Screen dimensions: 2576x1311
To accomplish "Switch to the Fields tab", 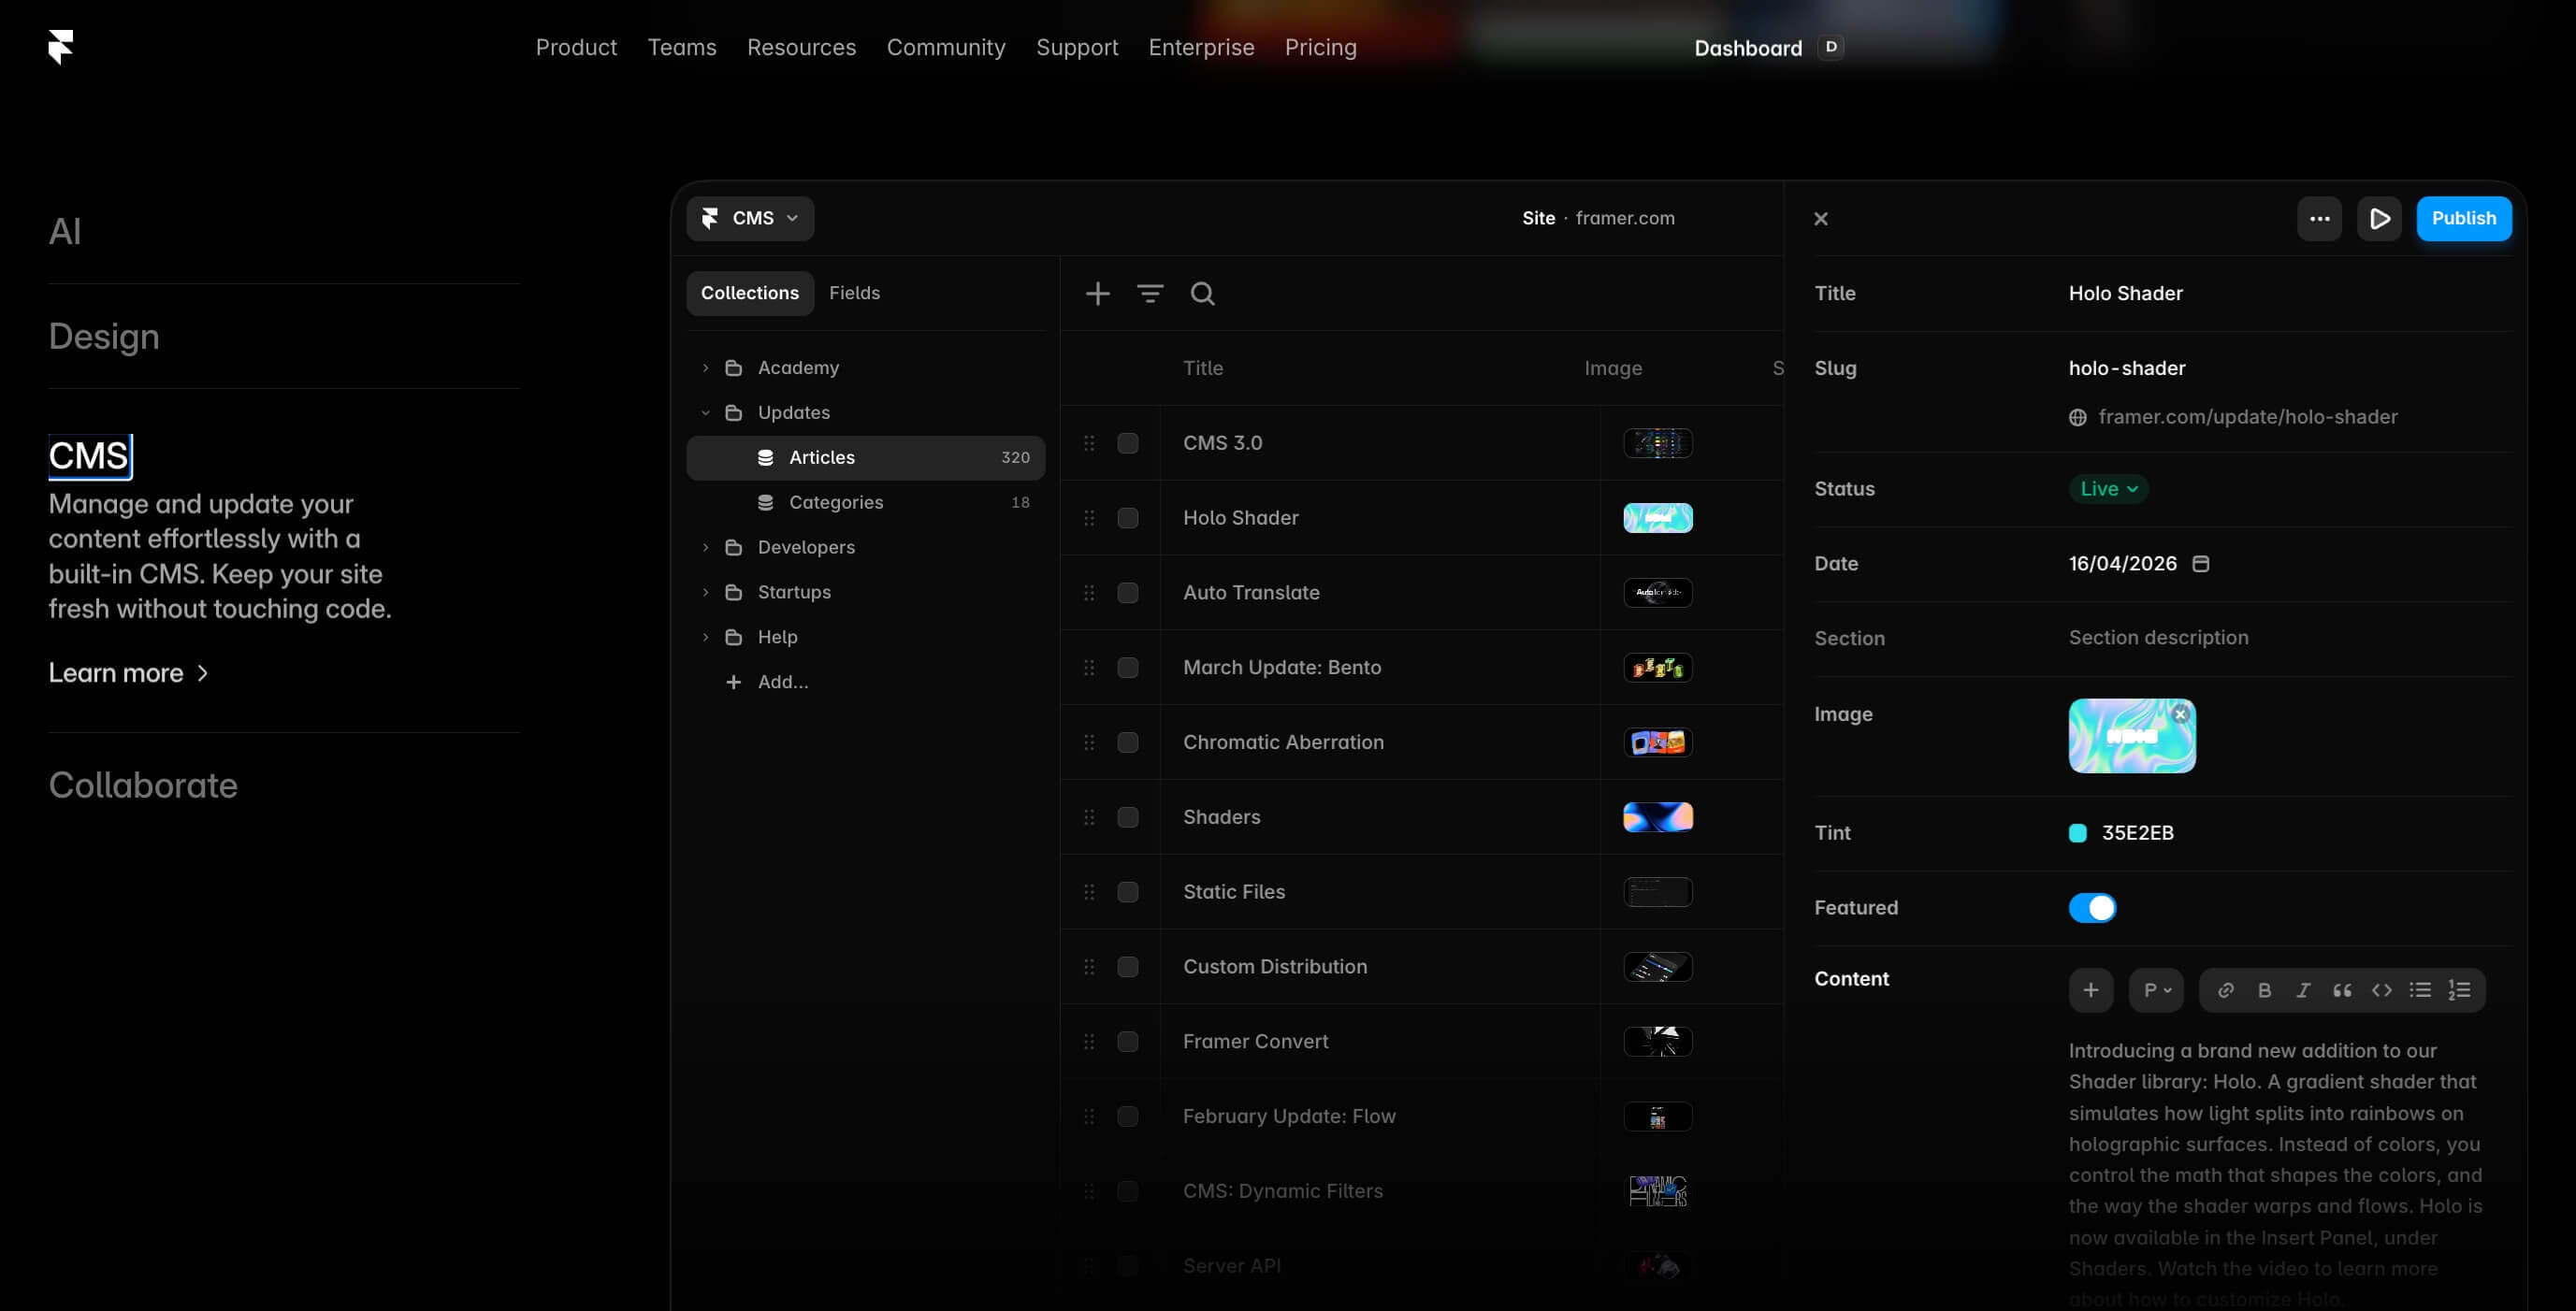I will pos(854,293).
